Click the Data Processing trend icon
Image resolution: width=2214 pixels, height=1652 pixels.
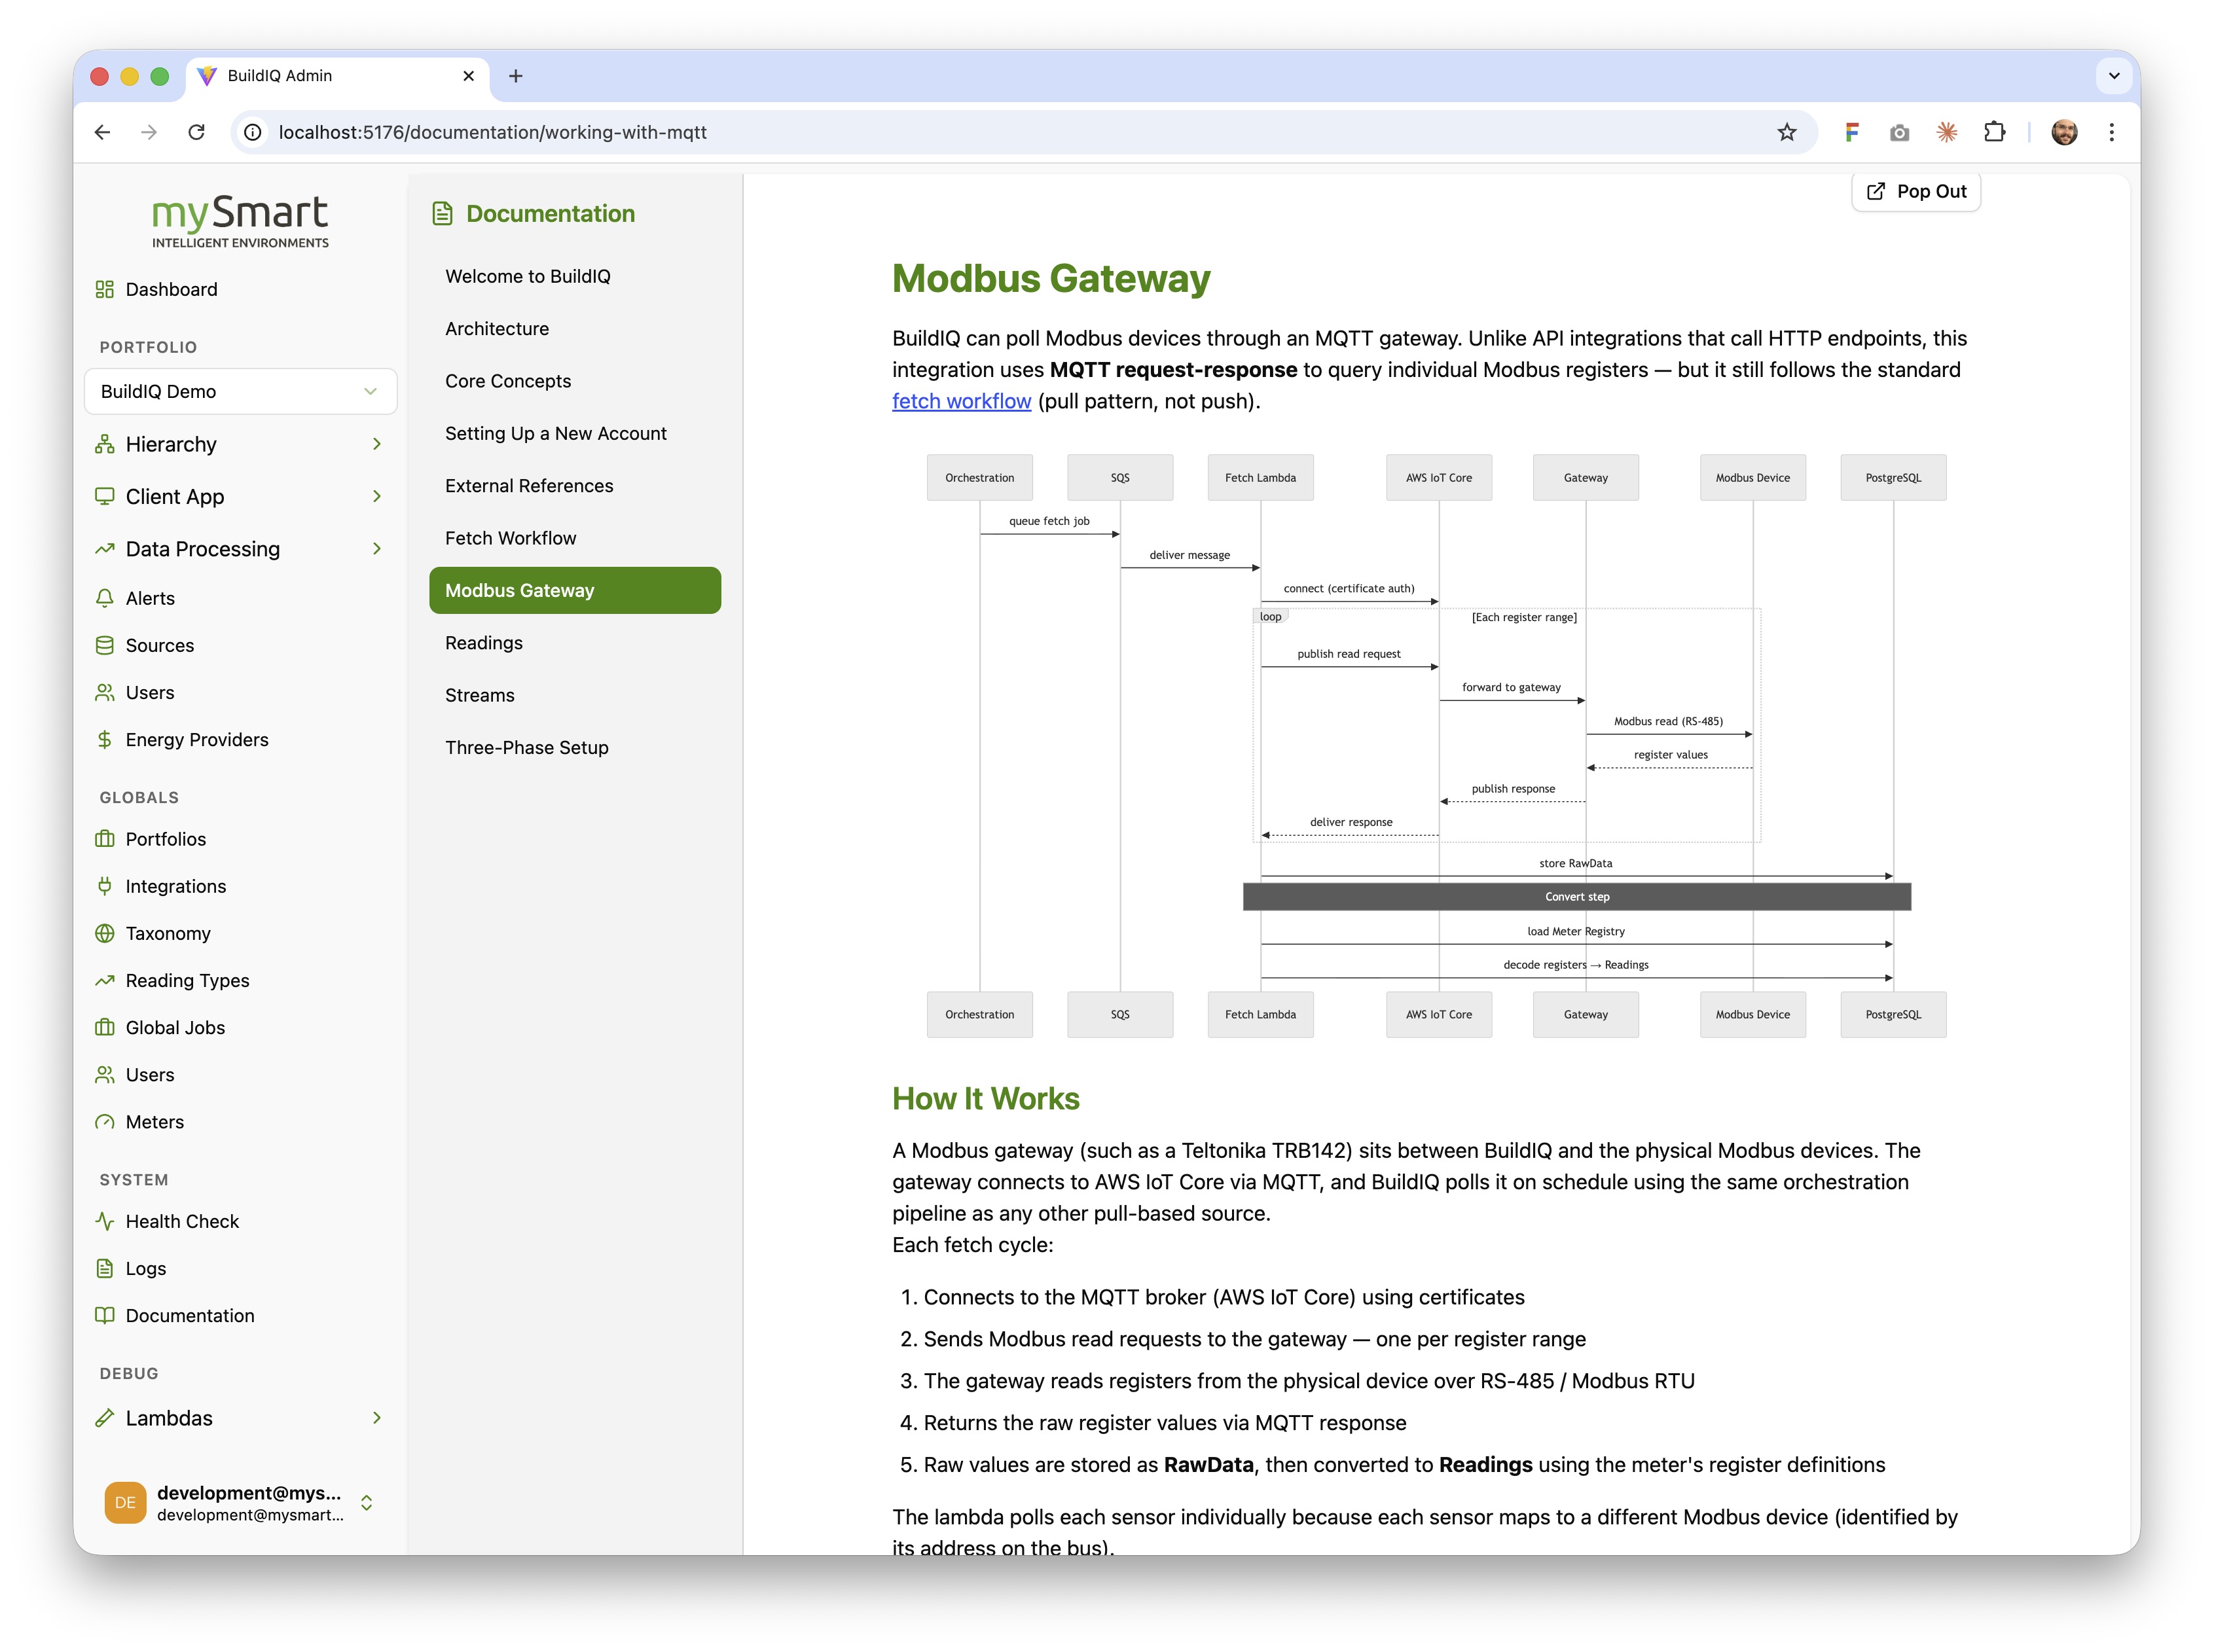coord(104,549)
